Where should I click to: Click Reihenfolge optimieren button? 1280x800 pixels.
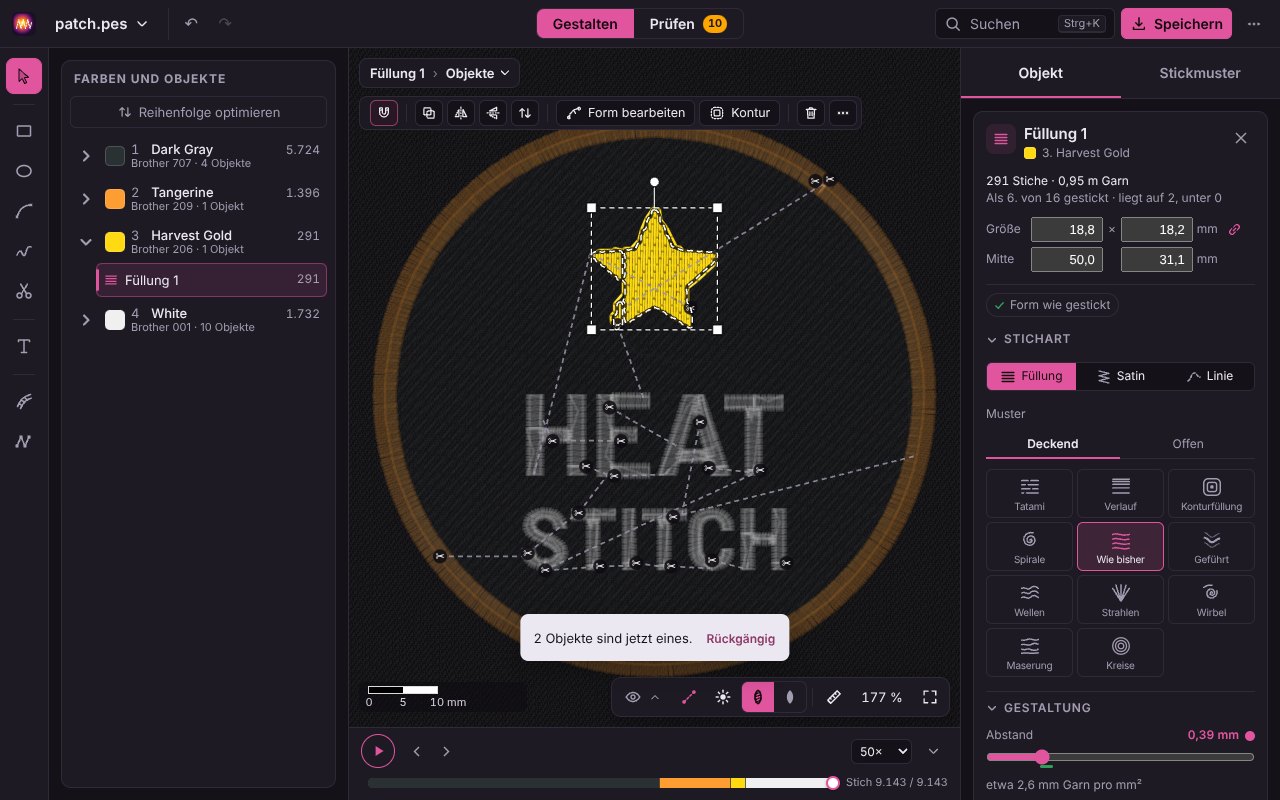(198, 112)
